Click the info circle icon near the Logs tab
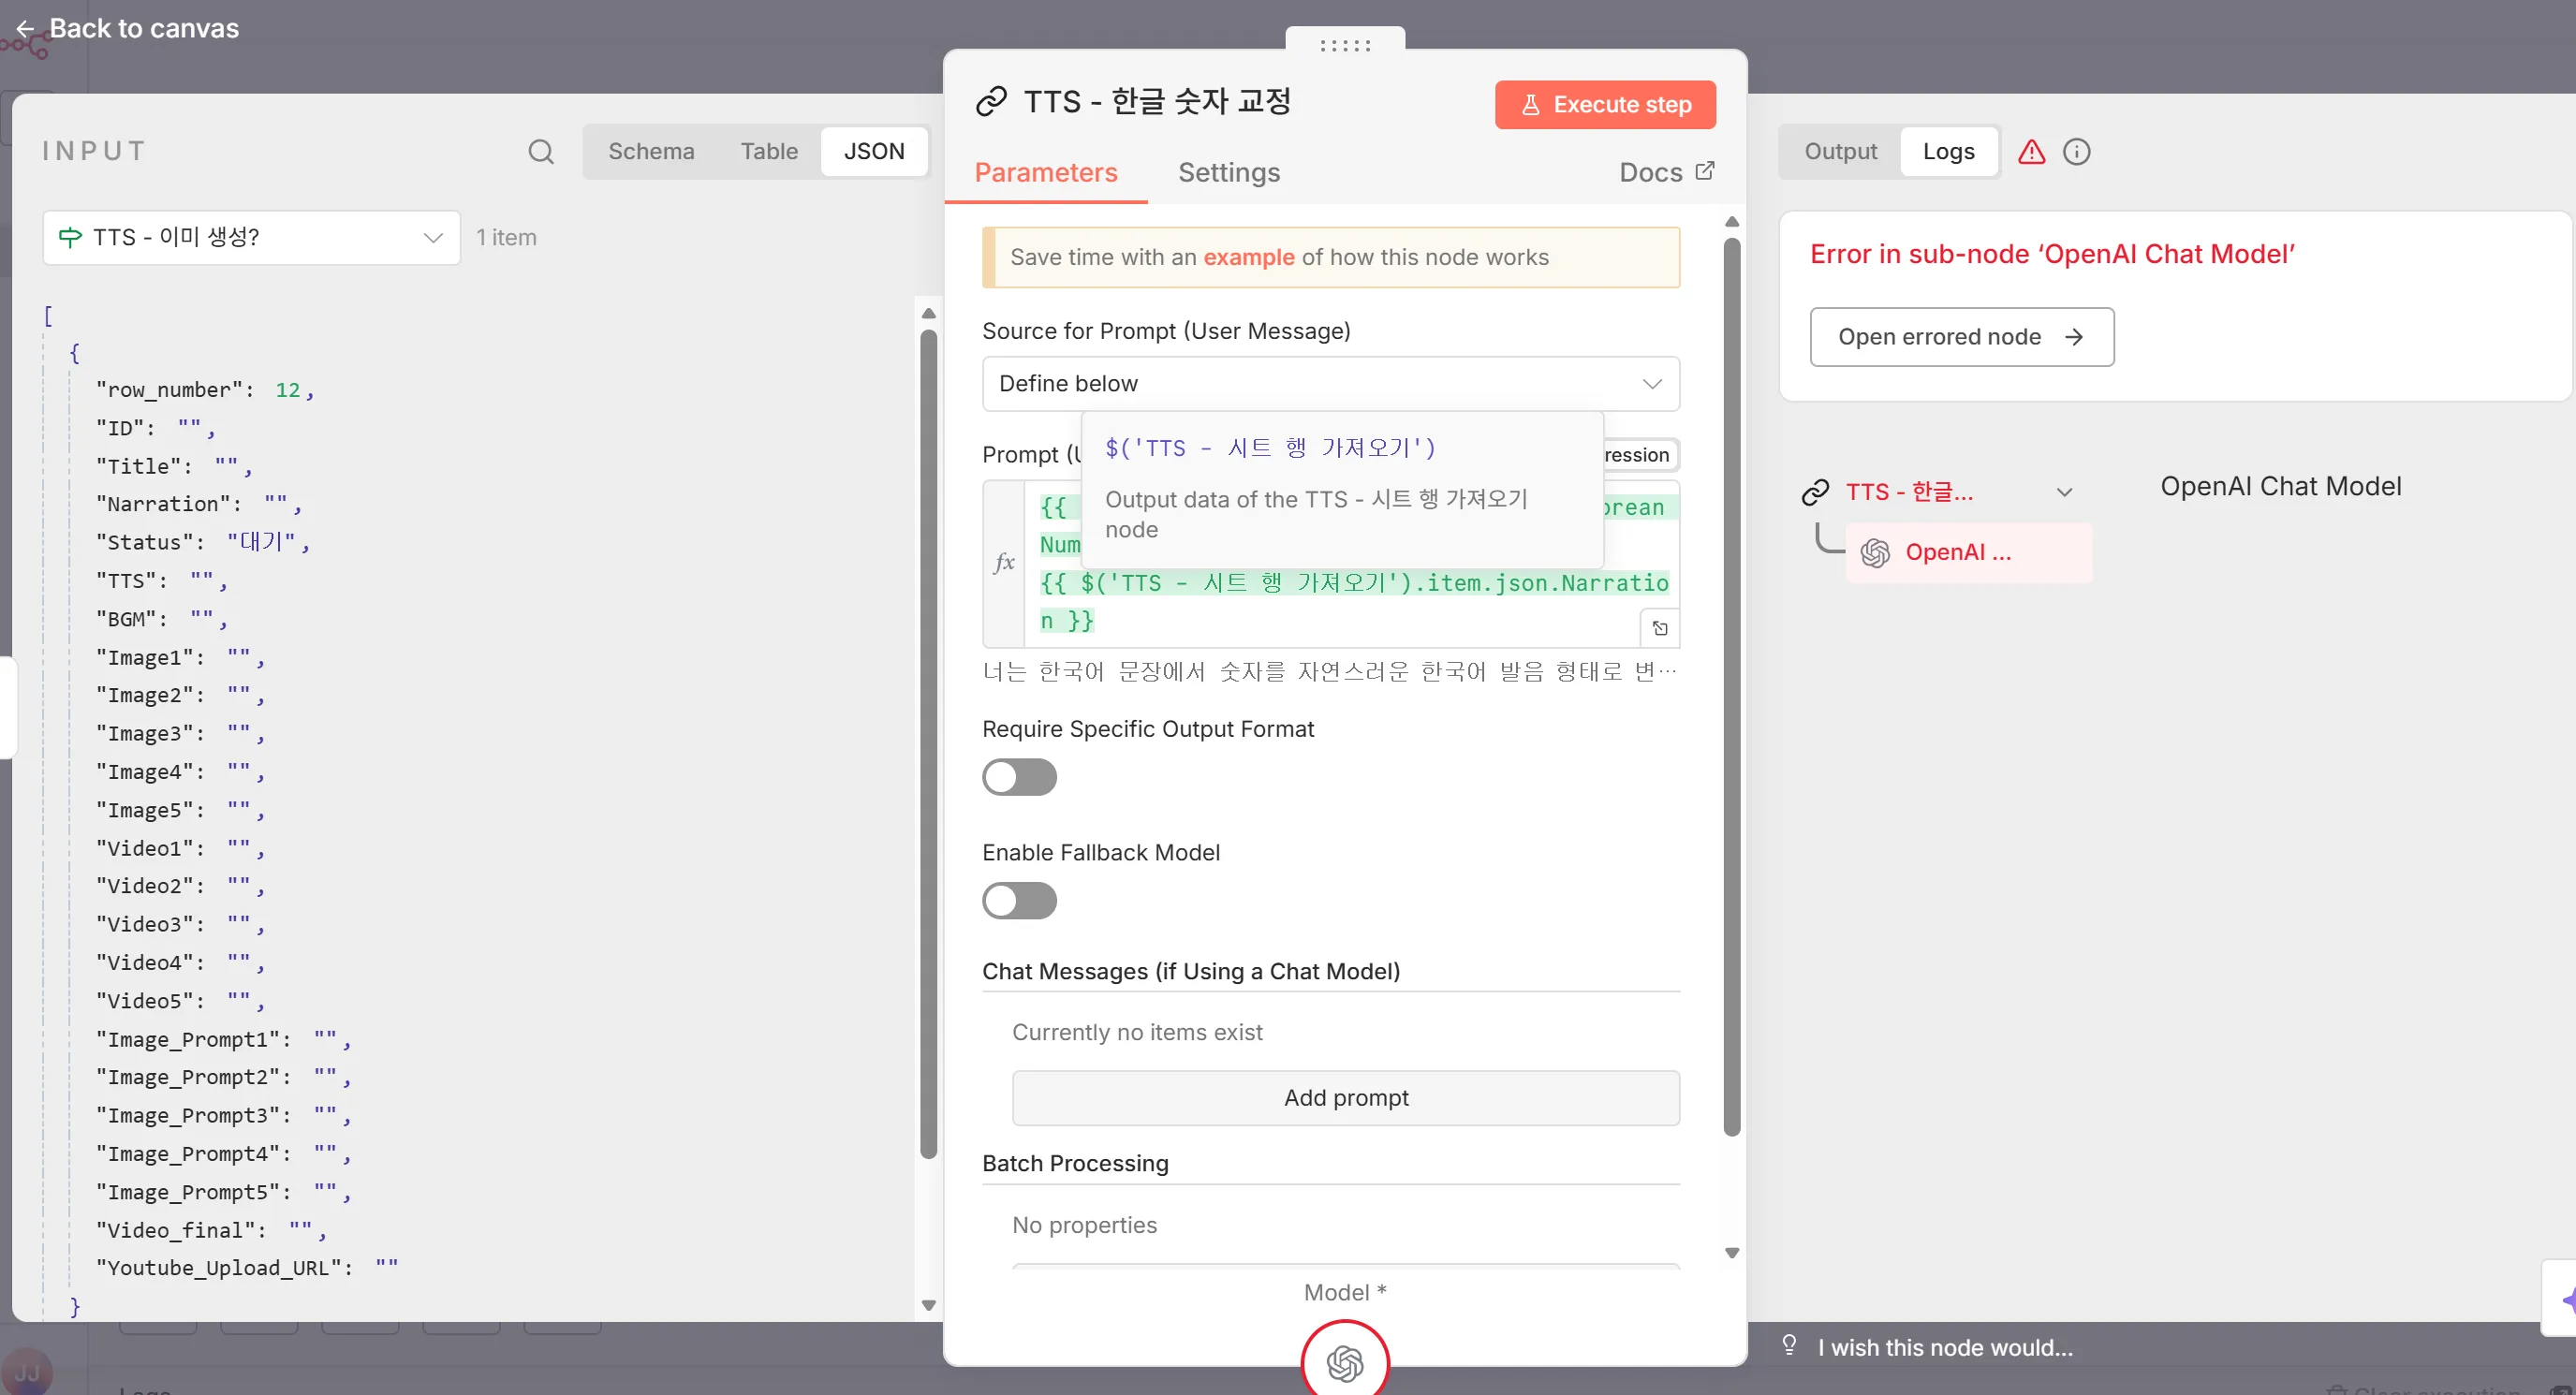Viewport: 2576px width, 1395px height. click(2077, 152)
